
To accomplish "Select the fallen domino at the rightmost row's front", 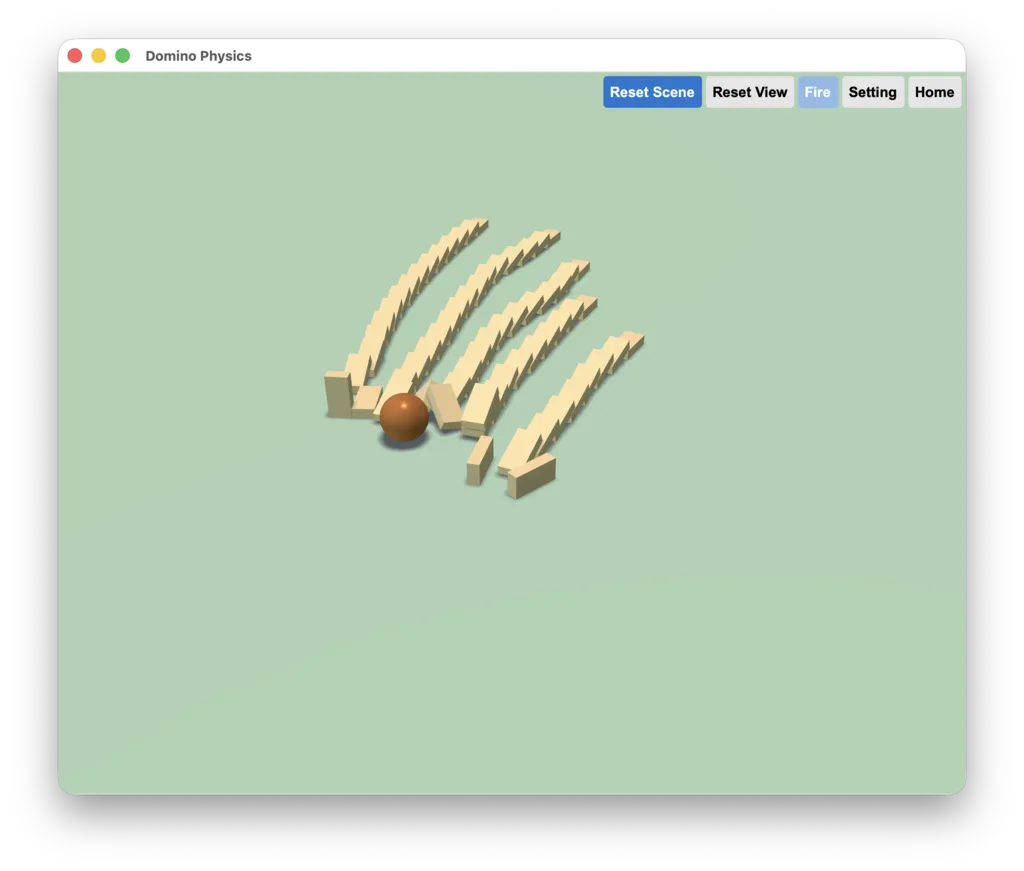I will 531,477.
